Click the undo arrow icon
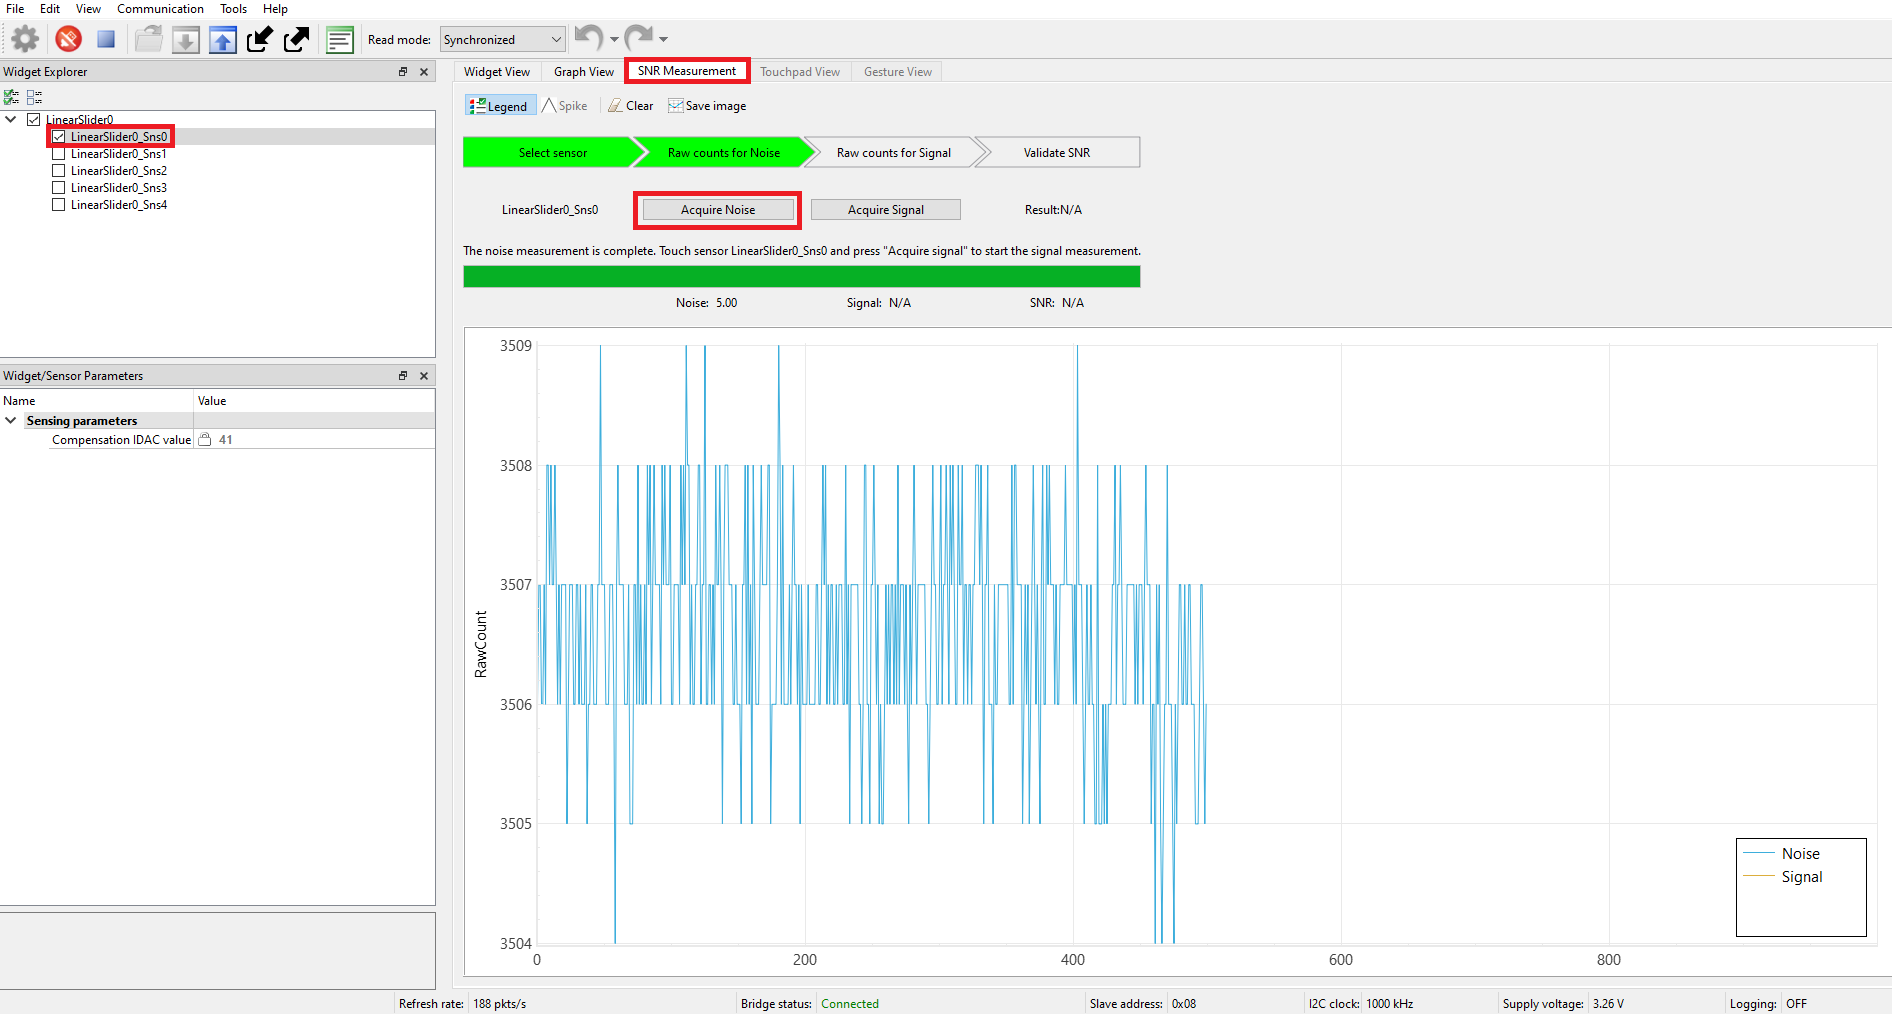 tap(589, 38)
